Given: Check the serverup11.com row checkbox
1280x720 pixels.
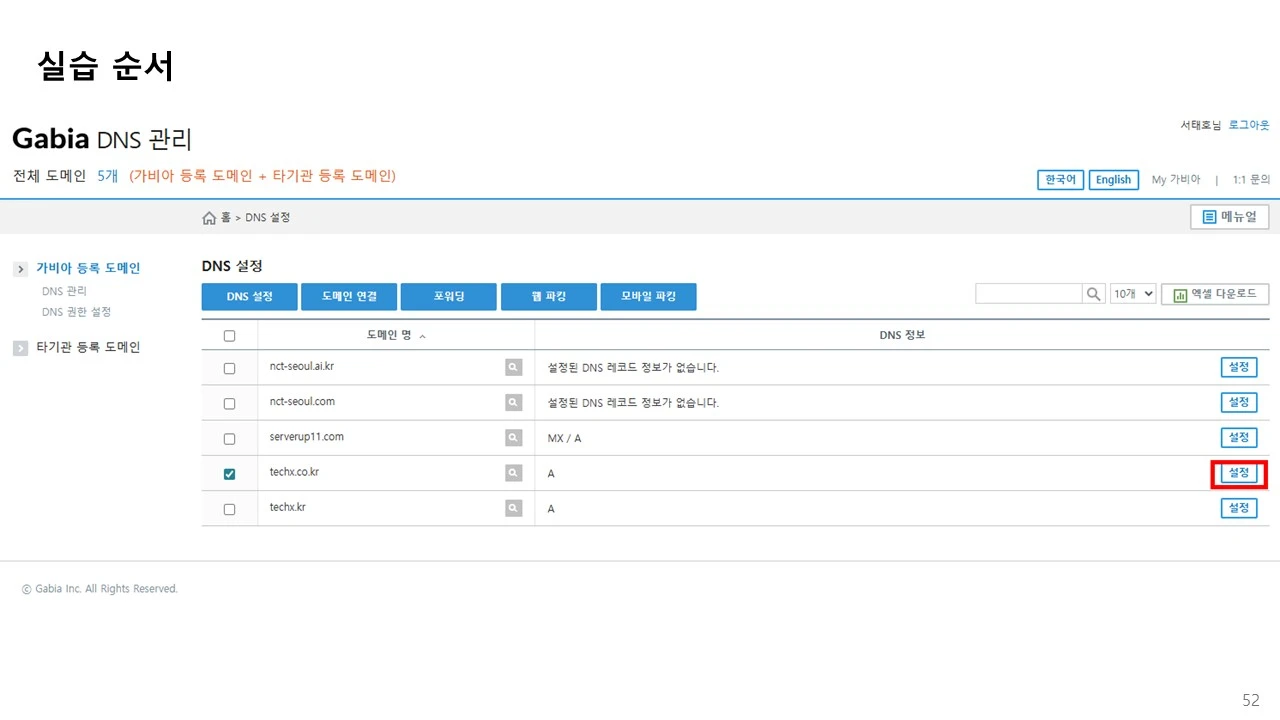Looking at the screenshot, I should (229, 439).
